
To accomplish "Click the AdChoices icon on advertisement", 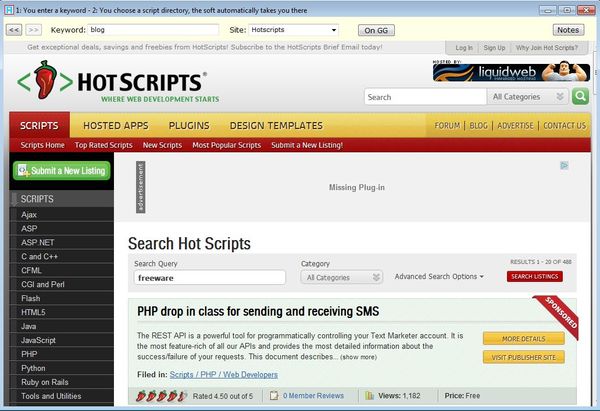I will 564,166.
